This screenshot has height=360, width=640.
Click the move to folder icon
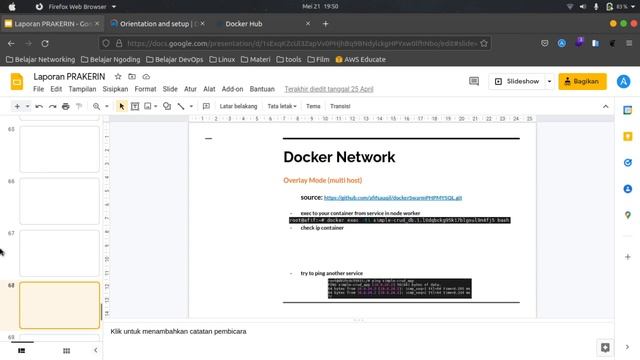(132, 76)
